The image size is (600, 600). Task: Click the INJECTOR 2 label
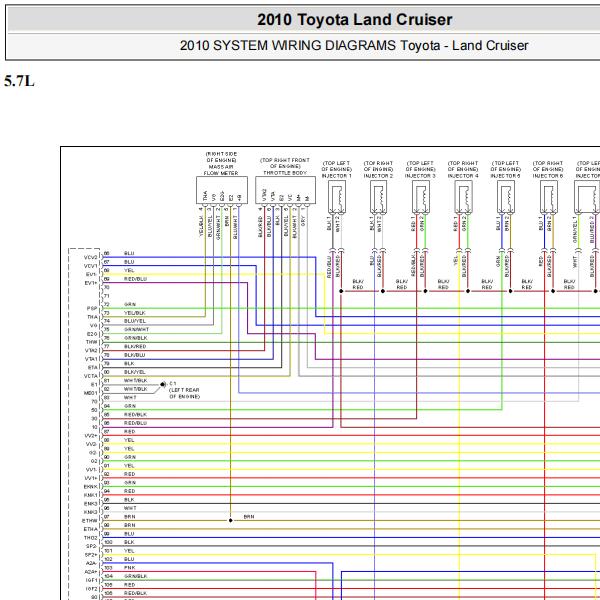(x=378, y=176)
